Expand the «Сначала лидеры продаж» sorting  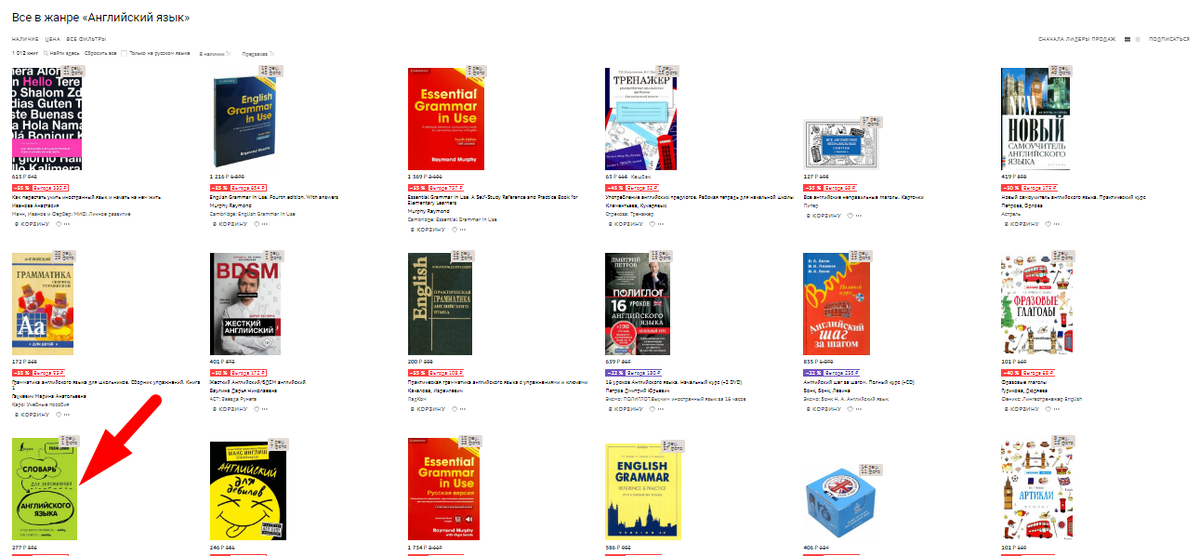tap(1077, 39)
